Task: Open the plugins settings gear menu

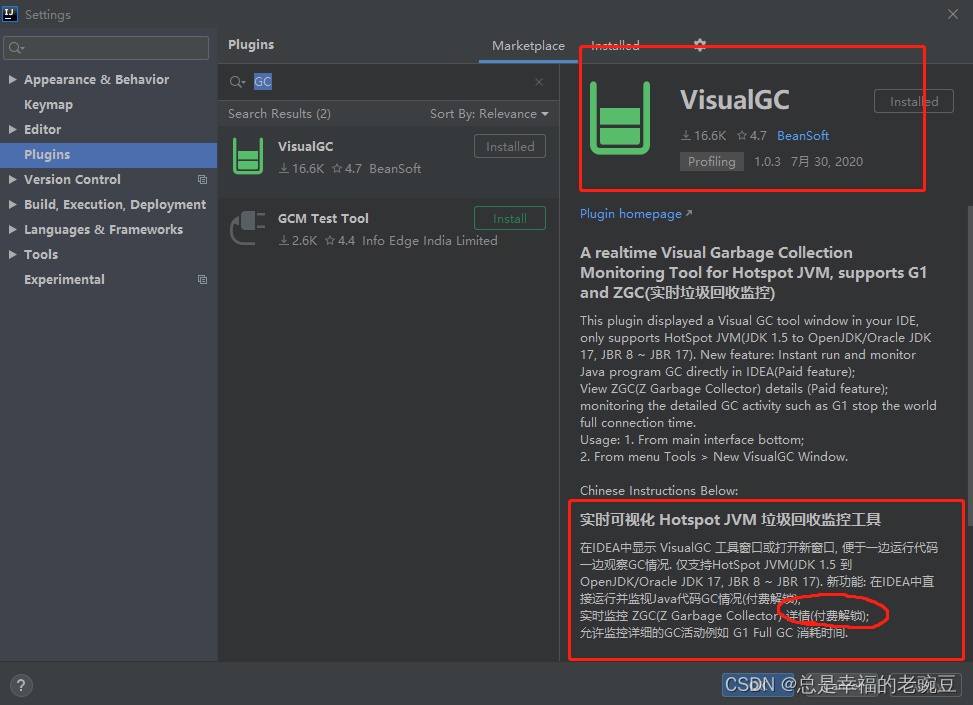Action: [x=699, y=45]
